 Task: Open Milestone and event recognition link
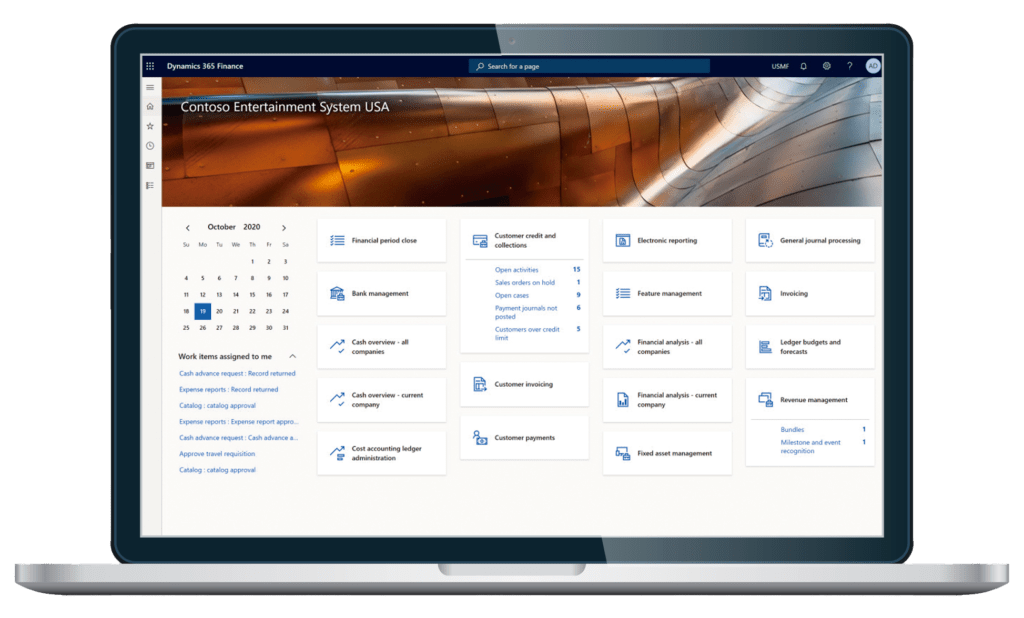(x=810, y=447)
